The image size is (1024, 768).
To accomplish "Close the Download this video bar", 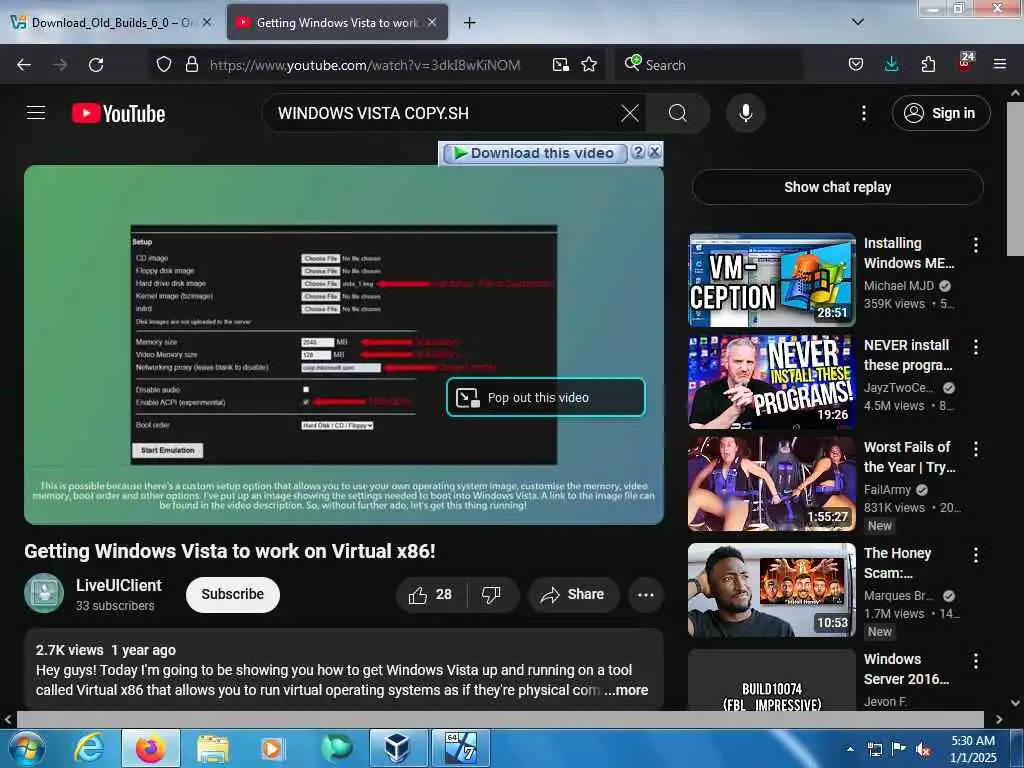I will pos(654,152).
